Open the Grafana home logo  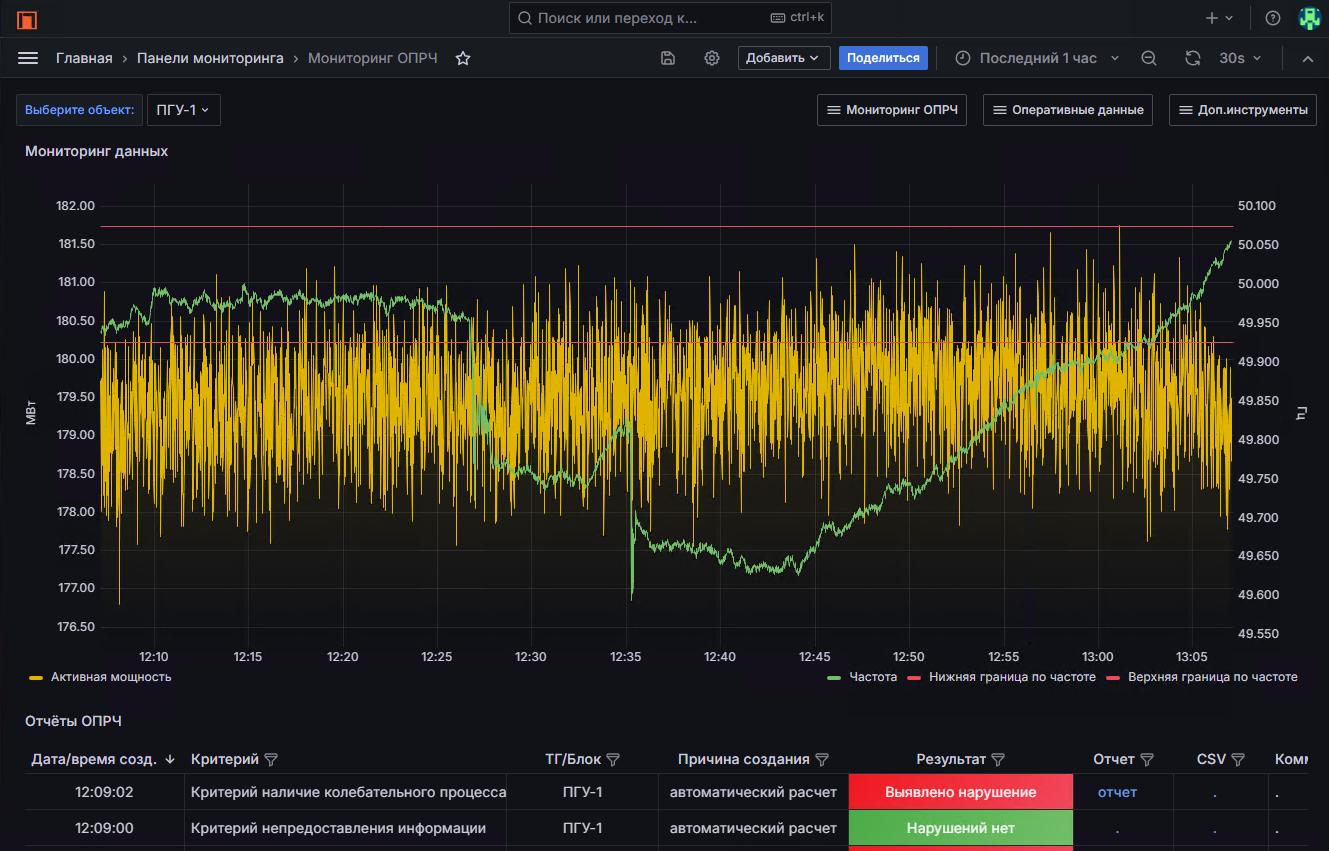[x=27, y=19]
